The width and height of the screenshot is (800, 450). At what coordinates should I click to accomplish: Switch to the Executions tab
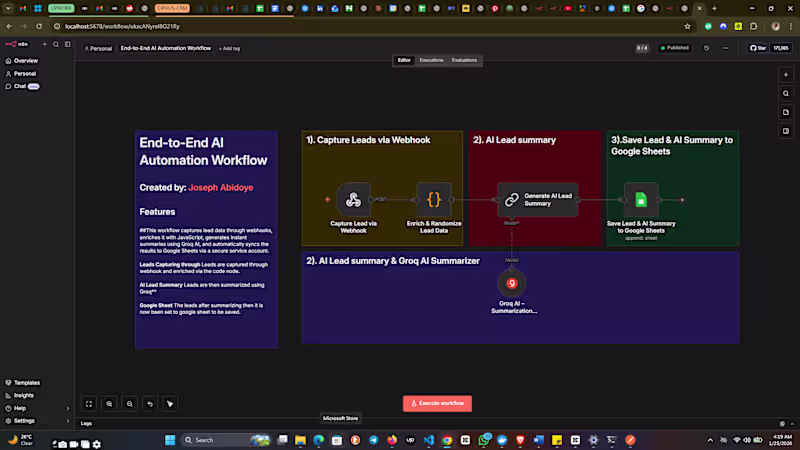coord(431,60)
